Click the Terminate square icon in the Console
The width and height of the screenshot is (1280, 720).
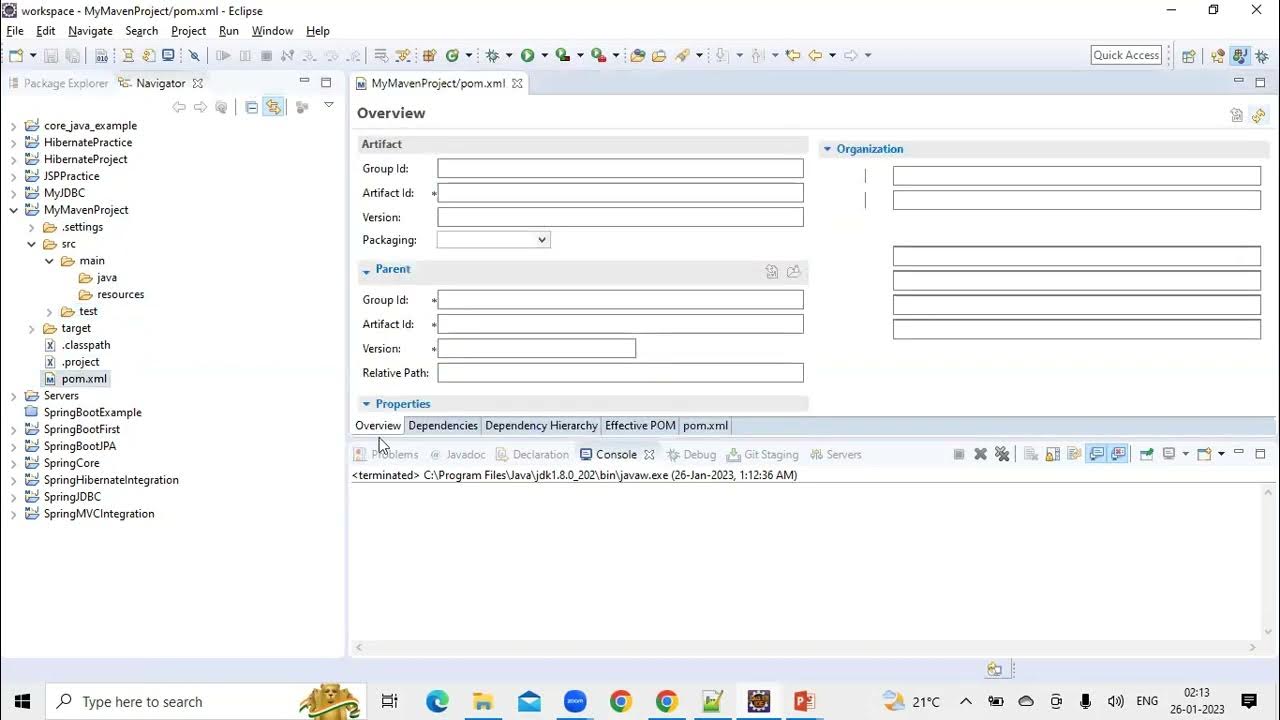click(958, 454)
